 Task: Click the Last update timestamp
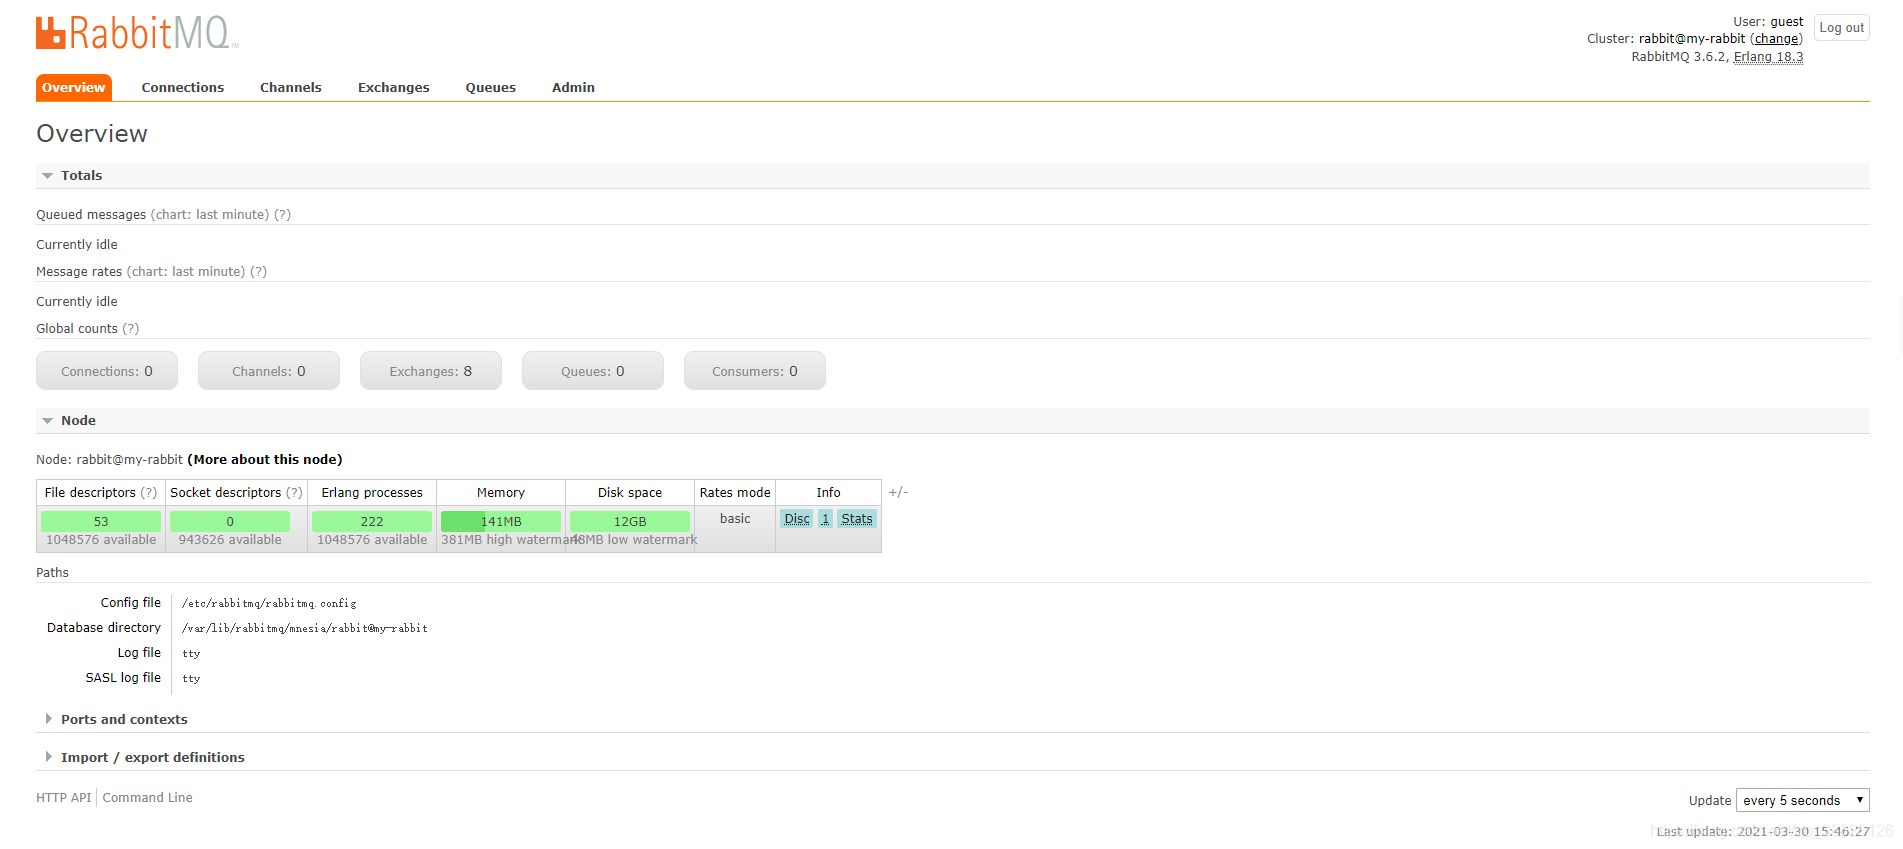coord(1763,832)
